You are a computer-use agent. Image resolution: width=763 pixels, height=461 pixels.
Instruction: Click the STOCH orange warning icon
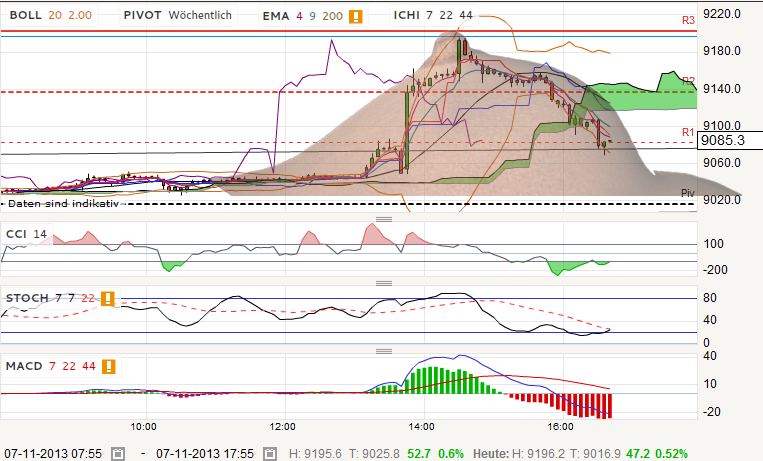108,298
